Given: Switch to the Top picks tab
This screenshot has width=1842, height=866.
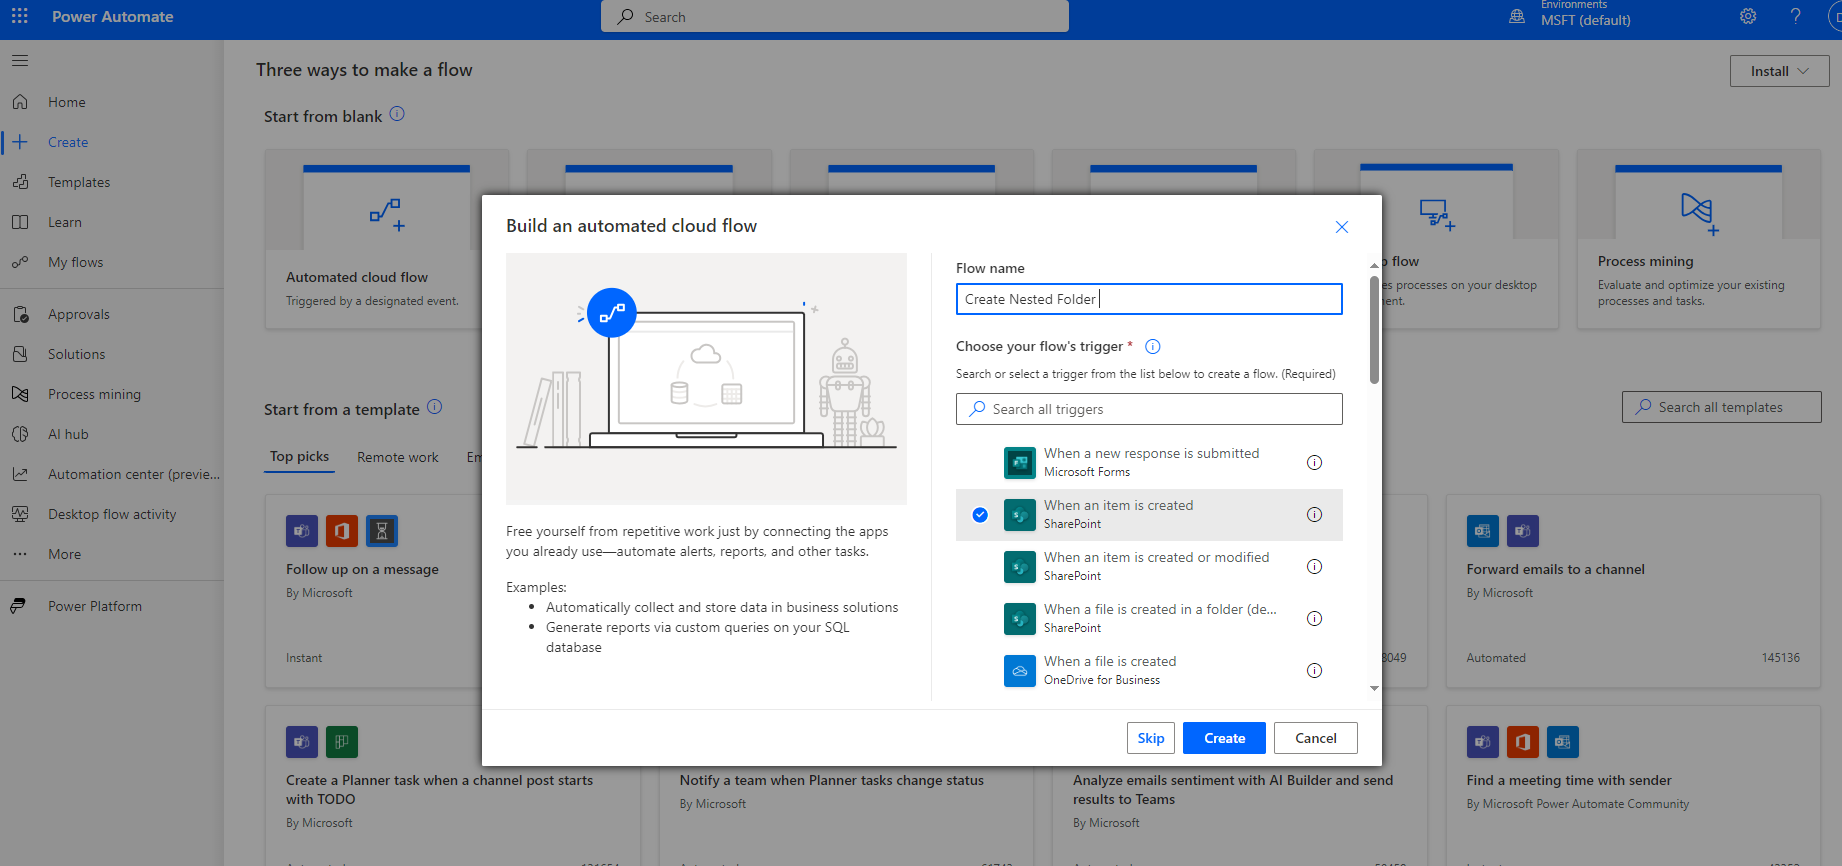Looking at the screenshot, I should coord(299,457).
